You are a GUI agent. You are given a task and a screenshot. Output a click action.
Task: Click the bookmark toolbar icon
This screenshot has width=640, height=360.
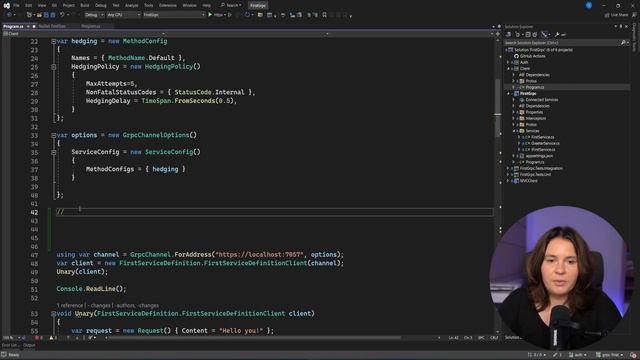(324, 15)
